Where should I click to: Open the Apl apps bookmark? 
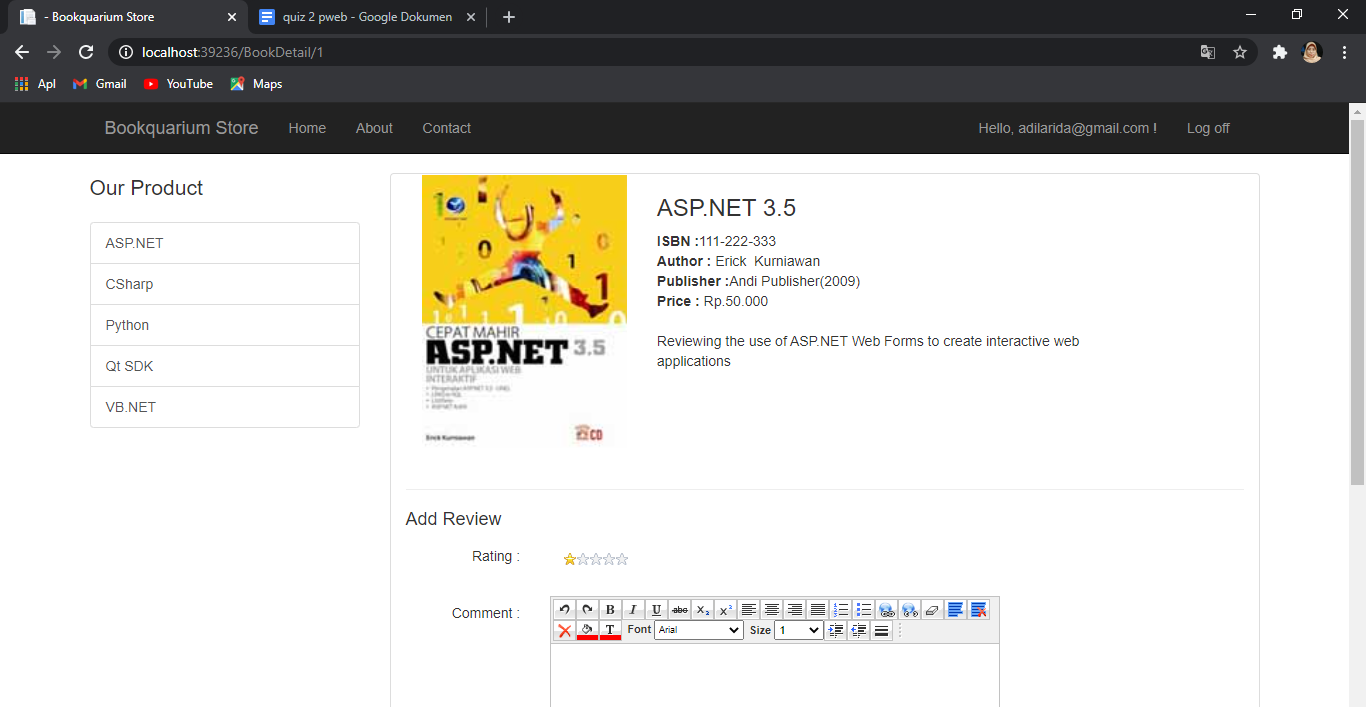[x=35, y=84]
